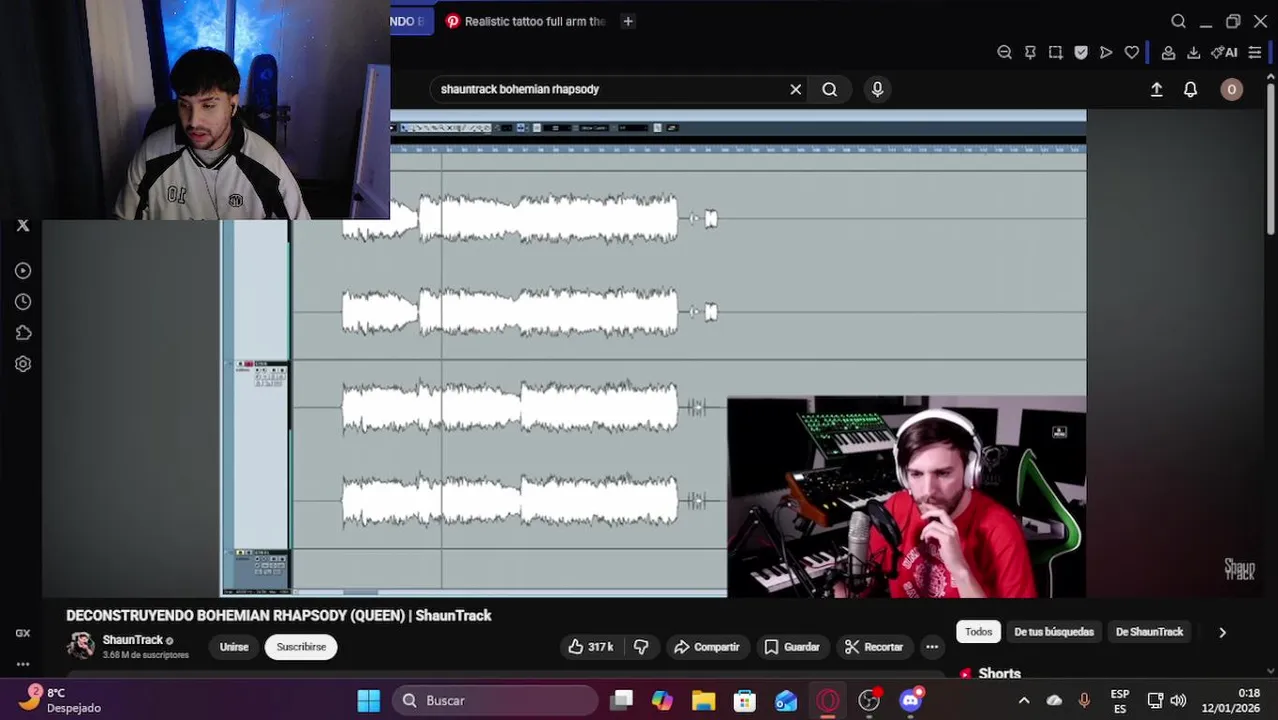Screen dimensions: 1278x720
Task: Open X (Twitter) in Opera sidebar
Action: pyautogui.click(x=23, y=226)
